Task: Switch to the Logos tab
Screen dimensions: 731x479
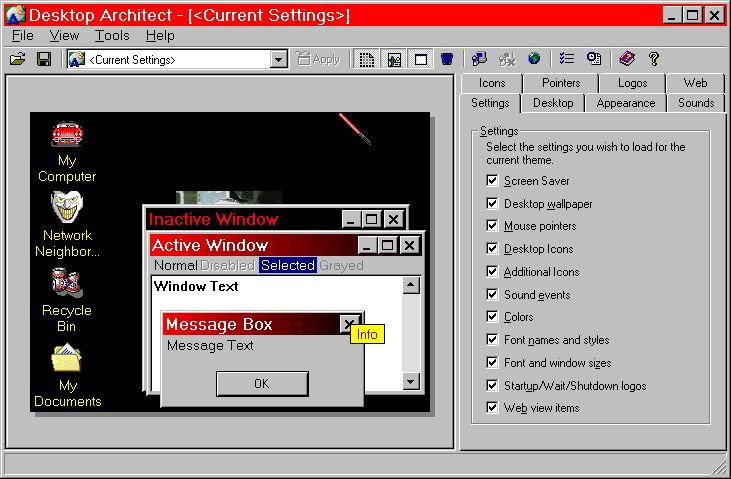Action: [x=633, y=83]
